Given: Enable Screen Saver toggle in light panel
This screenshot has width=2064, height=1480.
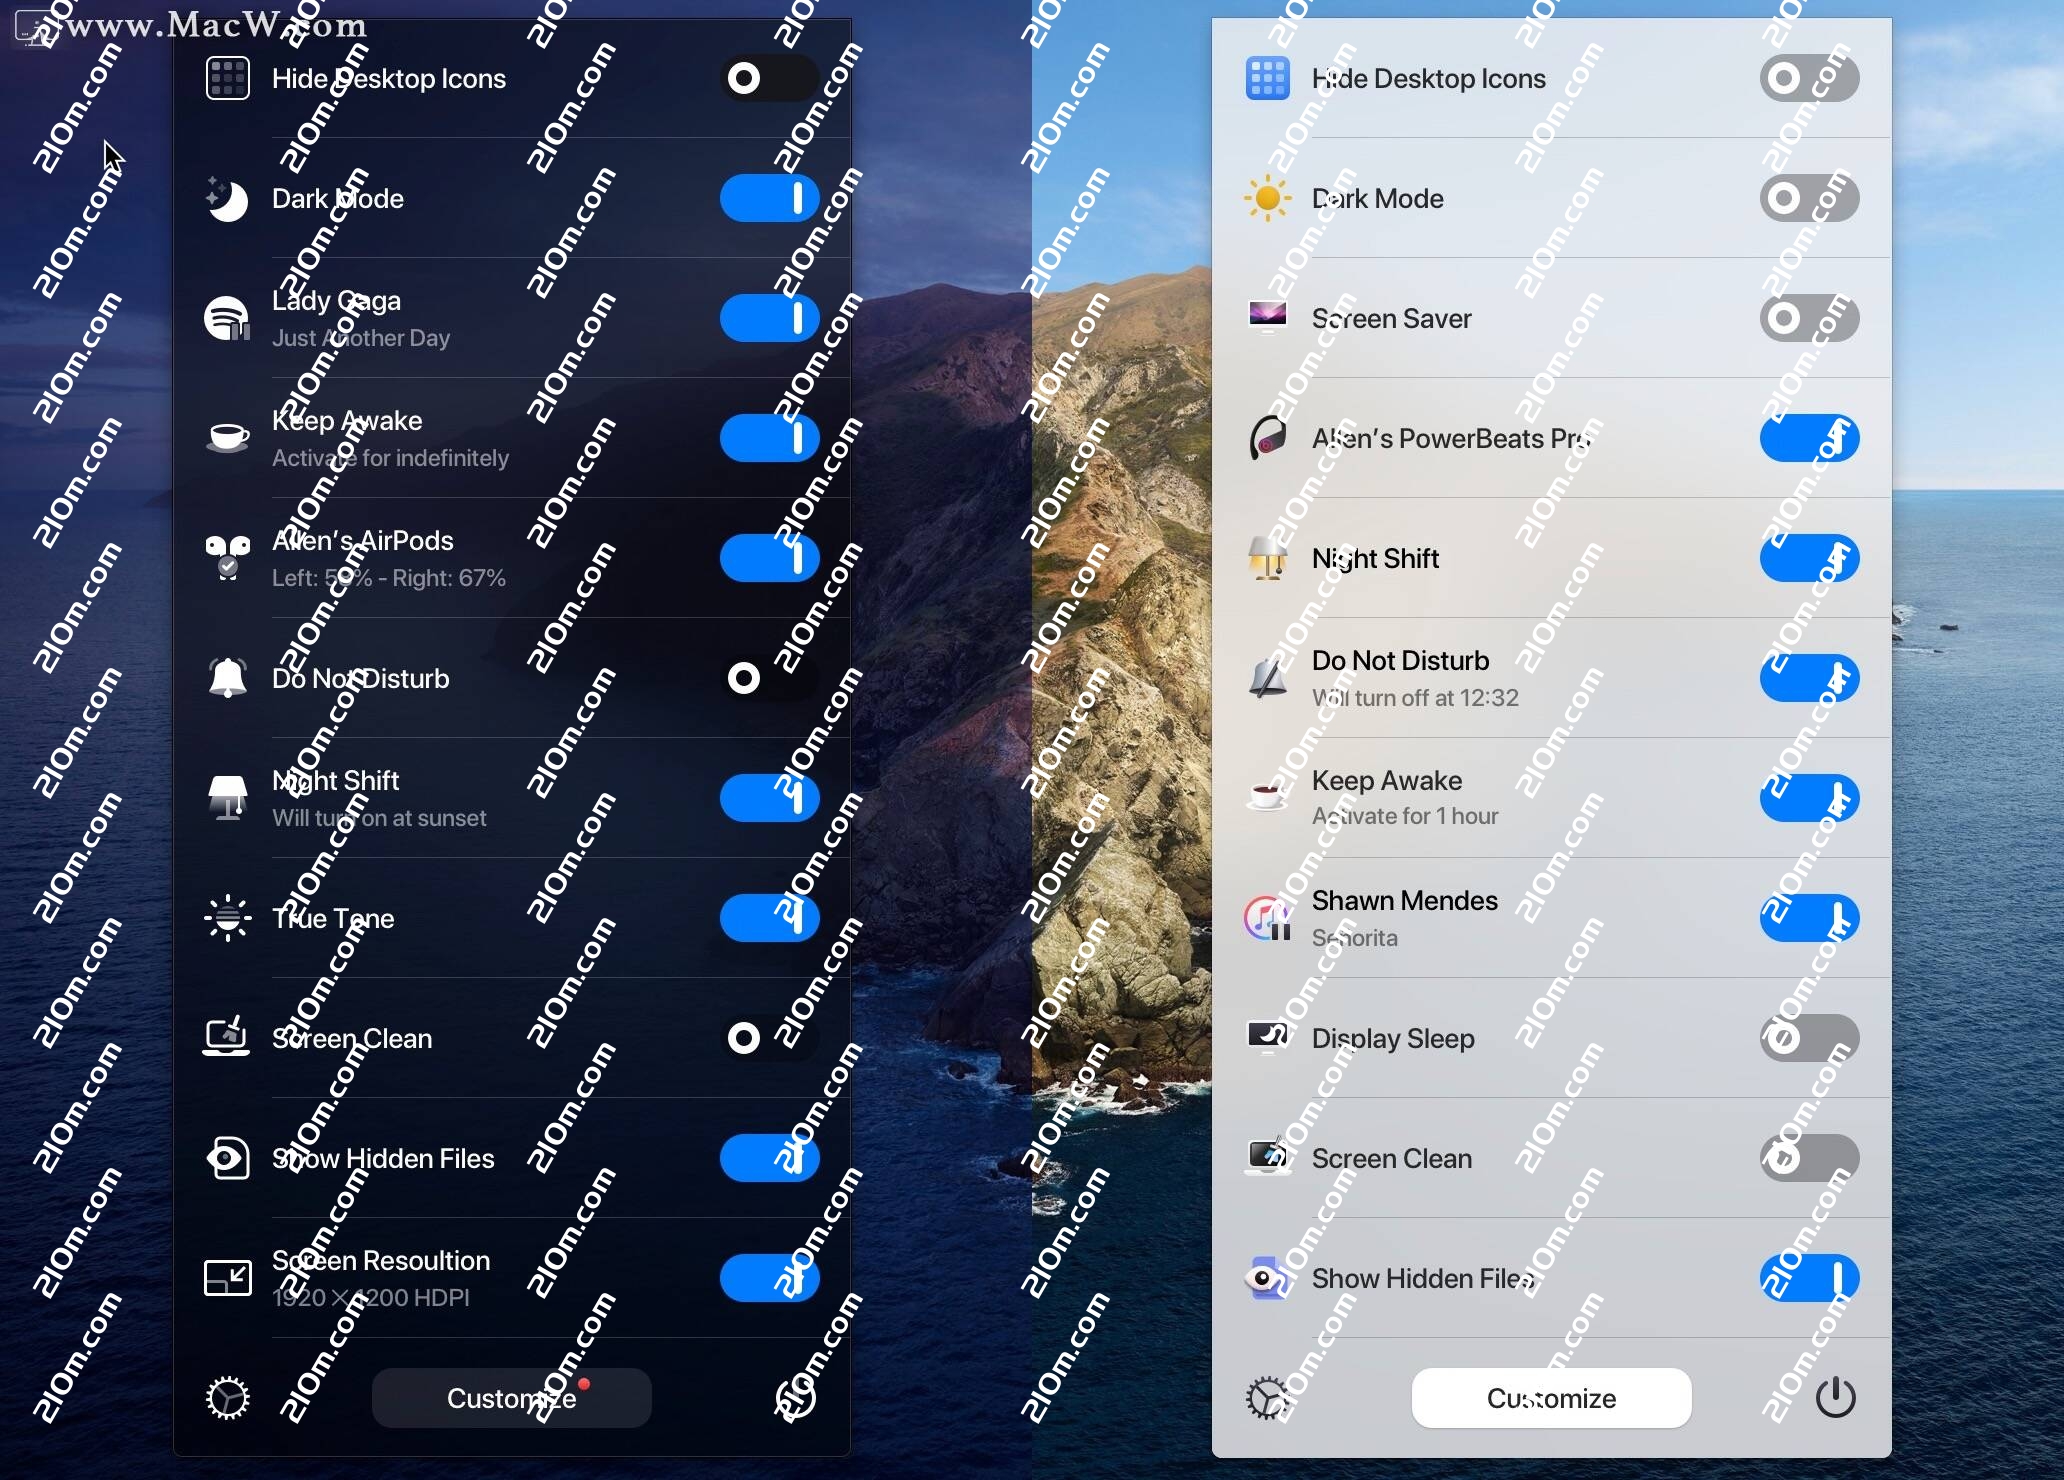Looking at the screenshot, I should (x=1809, y=318).
